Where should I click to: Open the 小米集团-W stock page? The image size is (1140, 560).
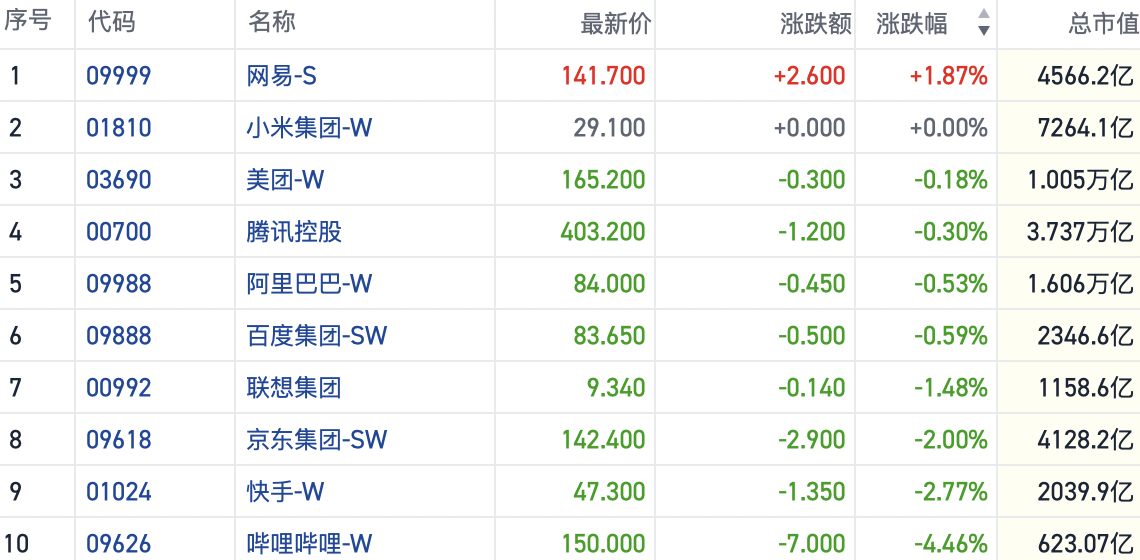[309, 128]
